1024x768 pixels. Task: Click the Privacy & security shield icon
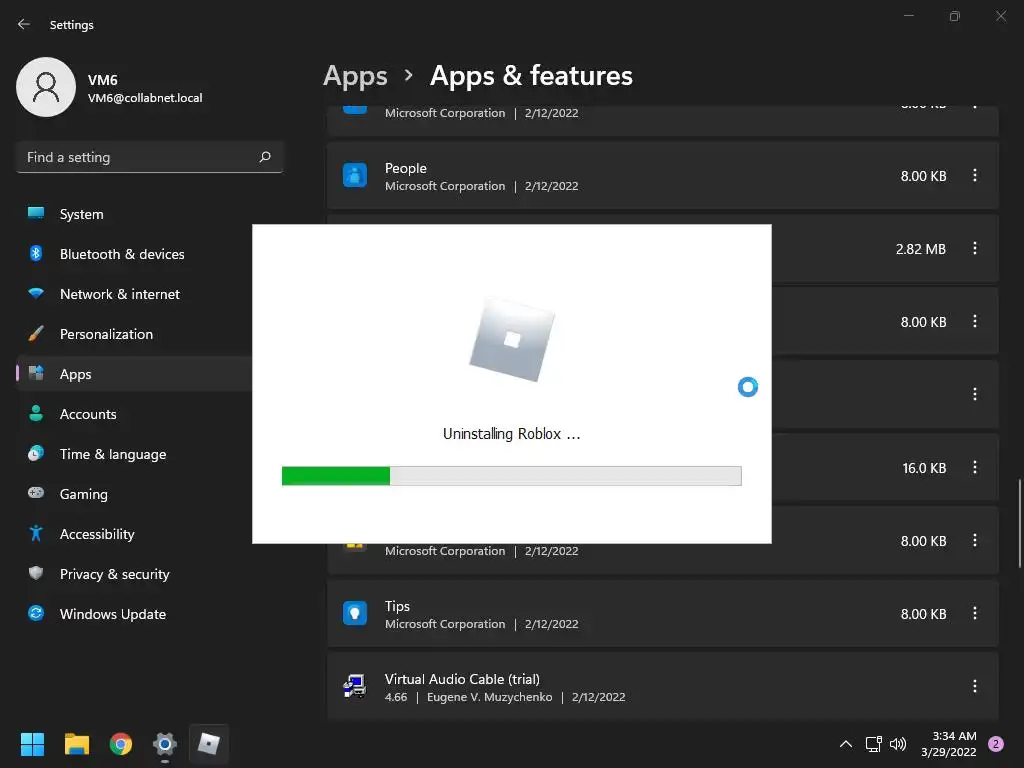pyautogui.click(x=36, y=573)
